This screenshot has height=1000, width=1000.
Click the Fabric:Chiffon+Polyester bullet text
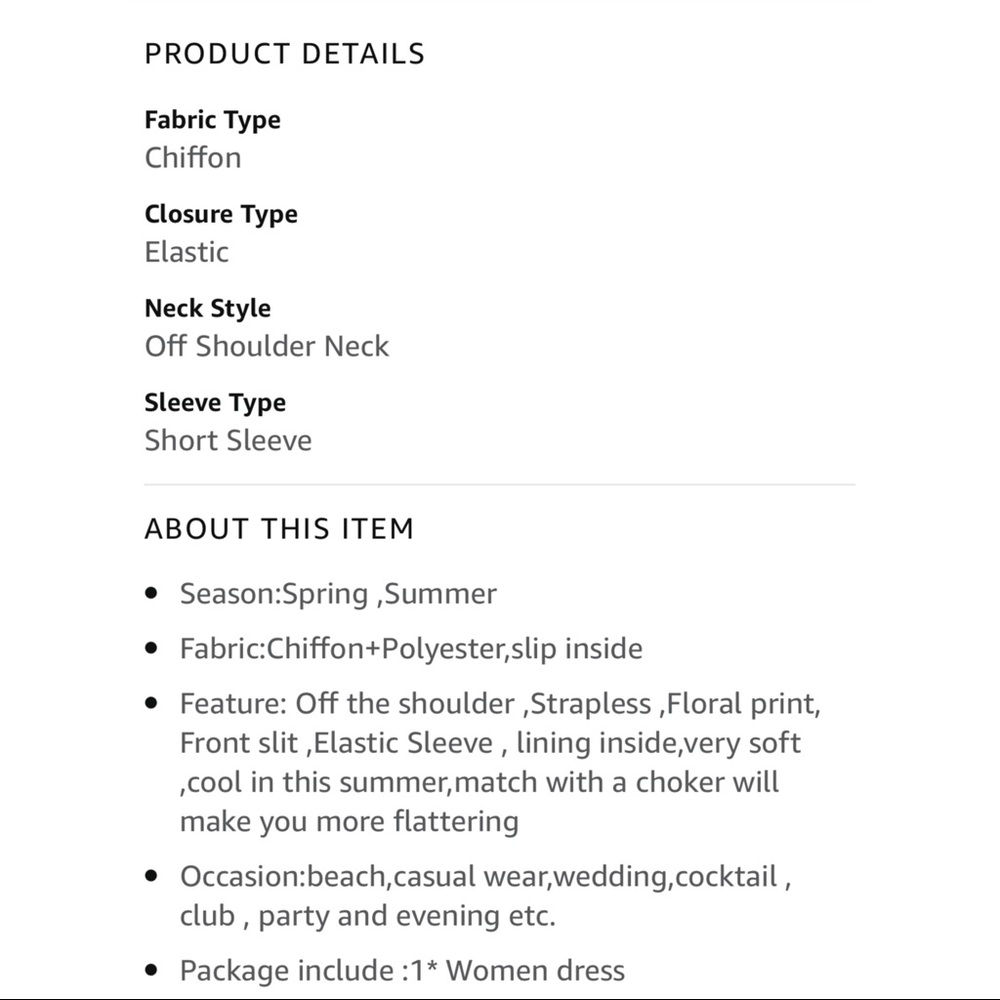(x=411, y=649)
